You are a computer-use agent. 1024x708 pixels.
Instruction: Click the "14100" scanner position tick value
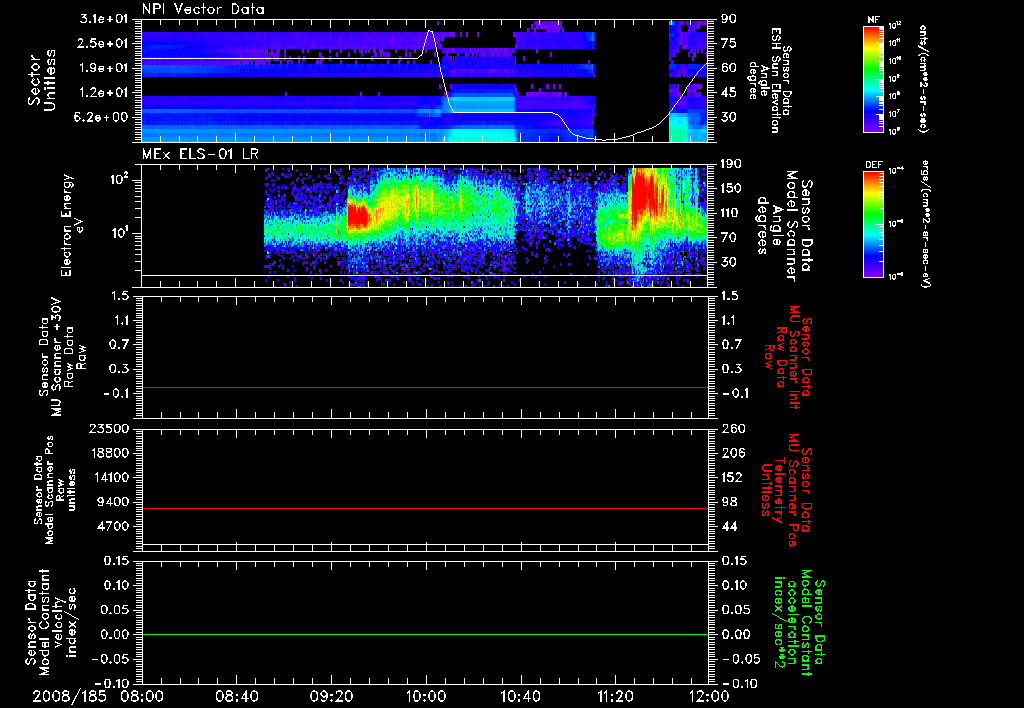(110, 477)
